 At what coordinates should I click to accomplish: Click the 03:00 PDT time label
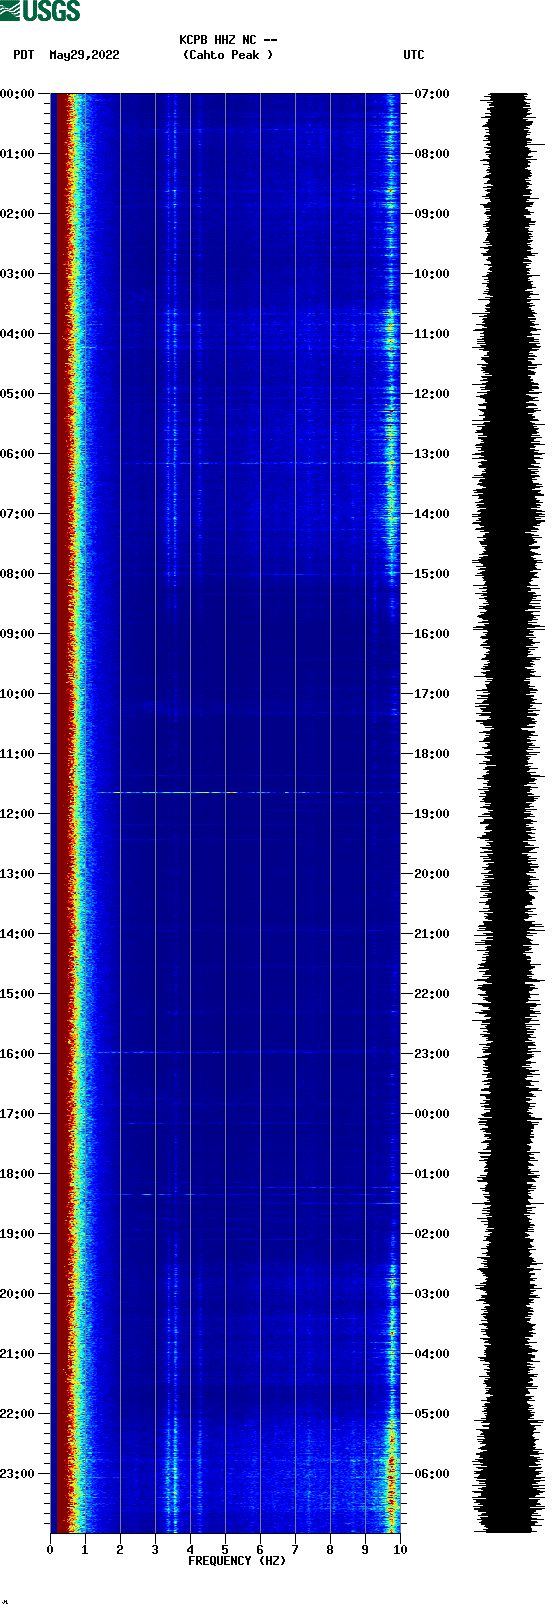click(x=17, y=274)
